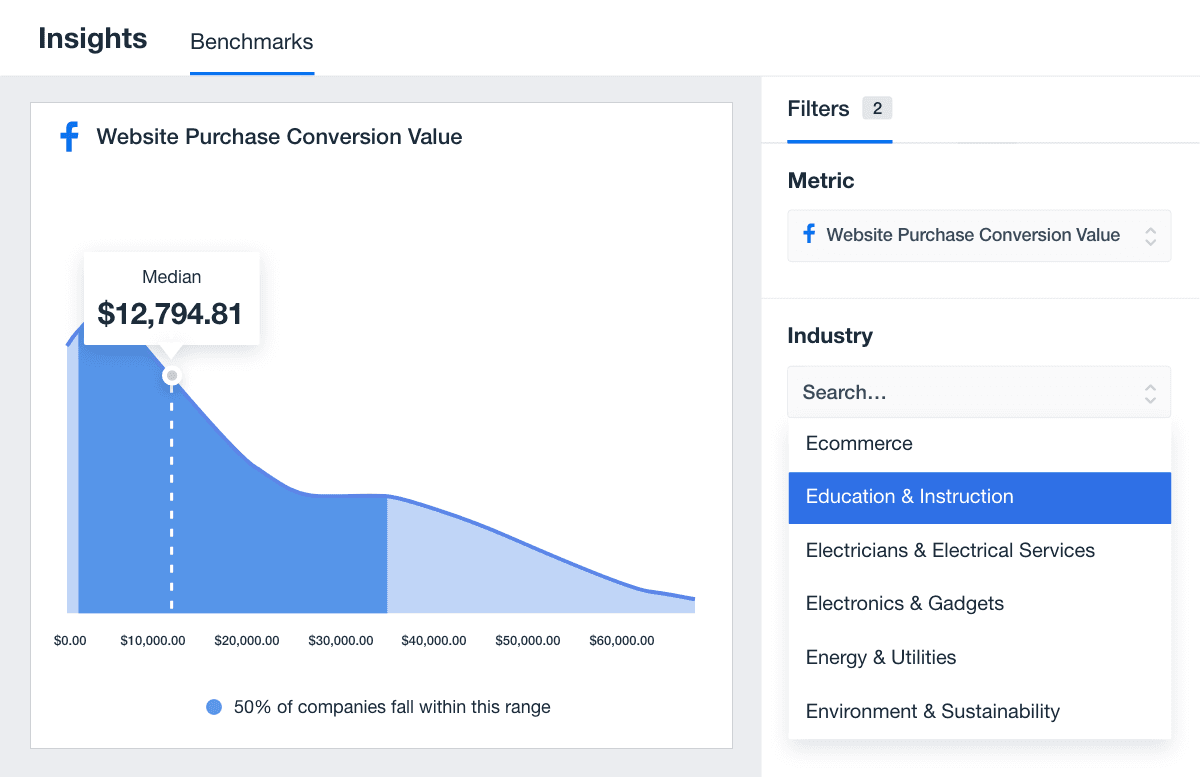Click the median marker dot on chart
The height and width of the screenshot is (777, 1200).
[x=172, y=376]
